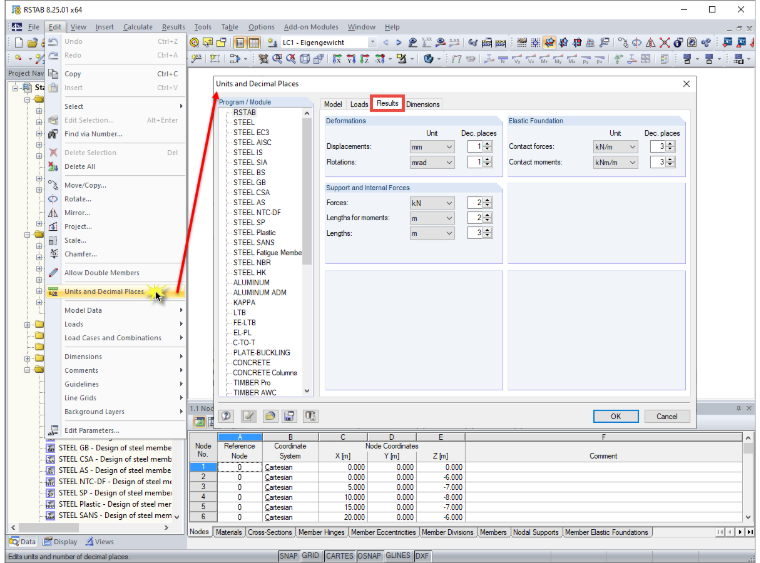Image resolution: width=760 pixels, height=563 pixels.
Task: Switch to Loads tab in Units dialog
Action: tap(359, 104)
